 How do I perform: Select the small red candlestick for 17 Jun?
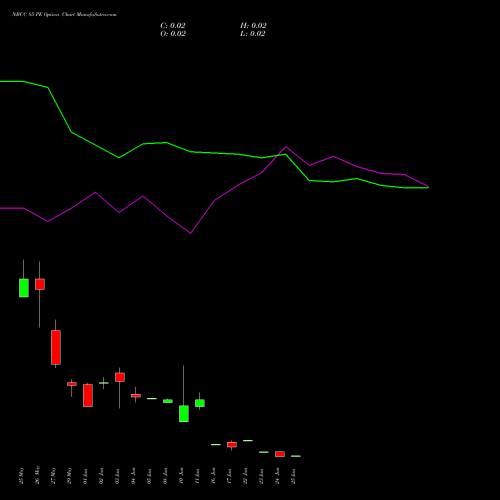click(232, 445)
